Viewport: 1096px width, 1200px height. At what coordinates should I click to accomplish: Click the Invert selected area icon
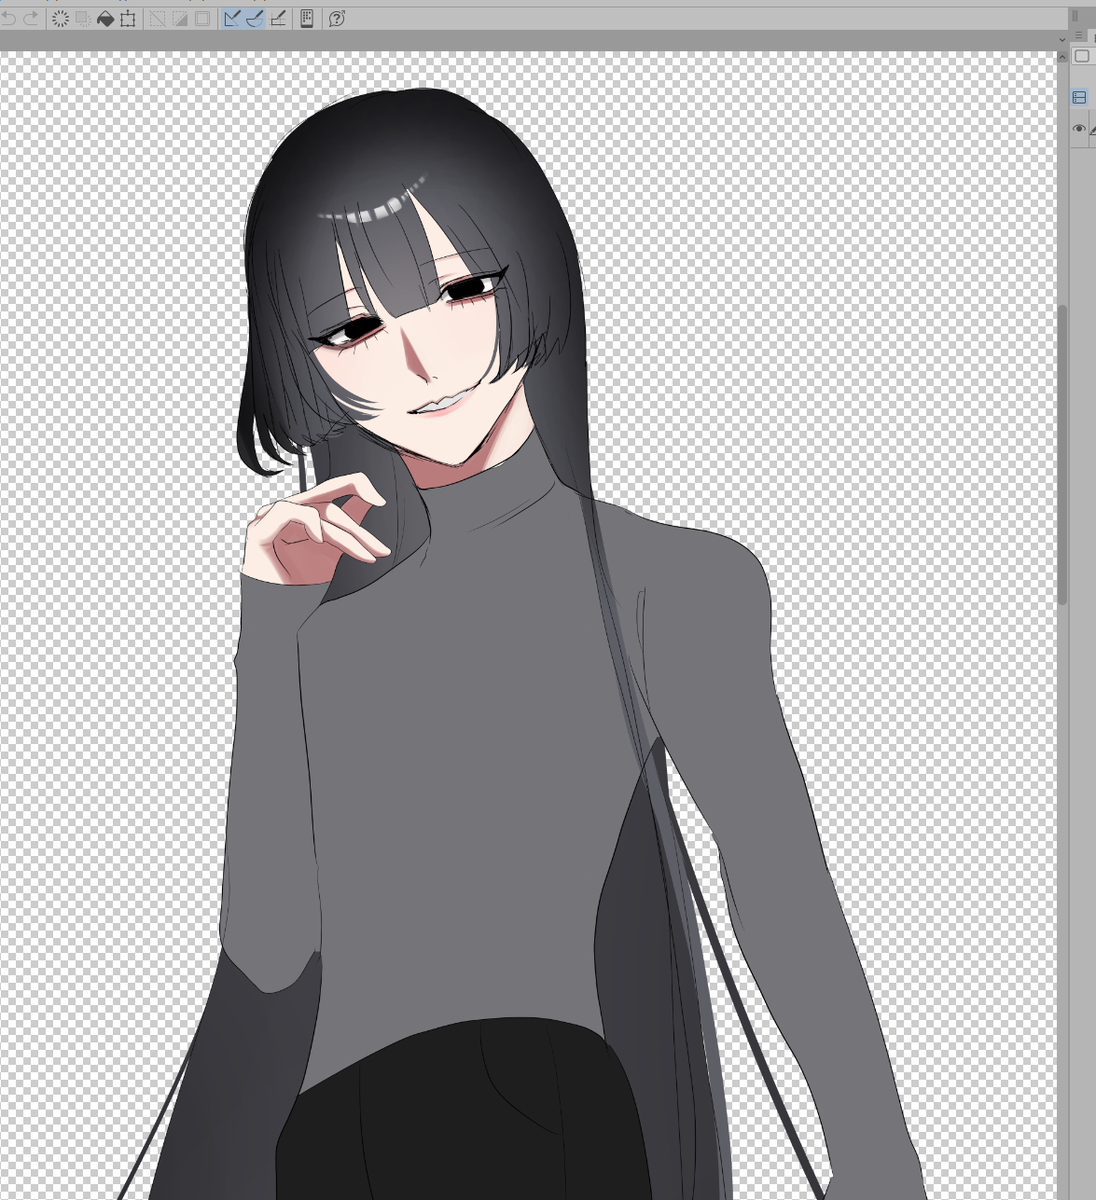pos(180,18)
